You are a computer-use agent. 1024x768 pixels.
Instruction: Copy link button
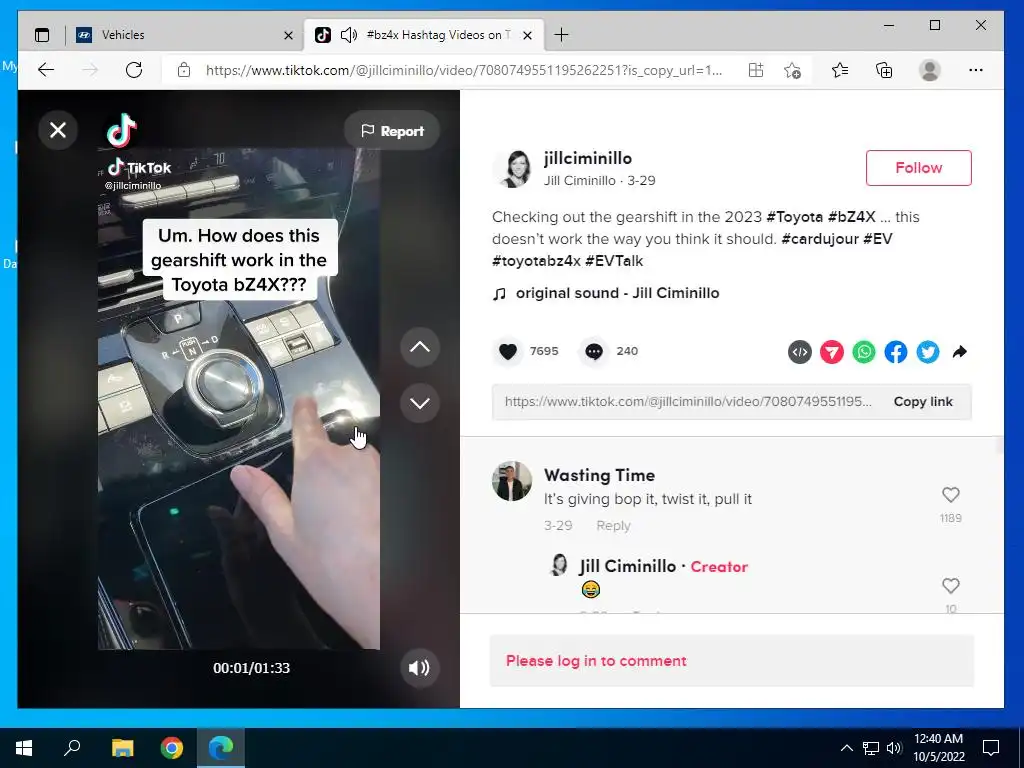(x=923, y=402)
